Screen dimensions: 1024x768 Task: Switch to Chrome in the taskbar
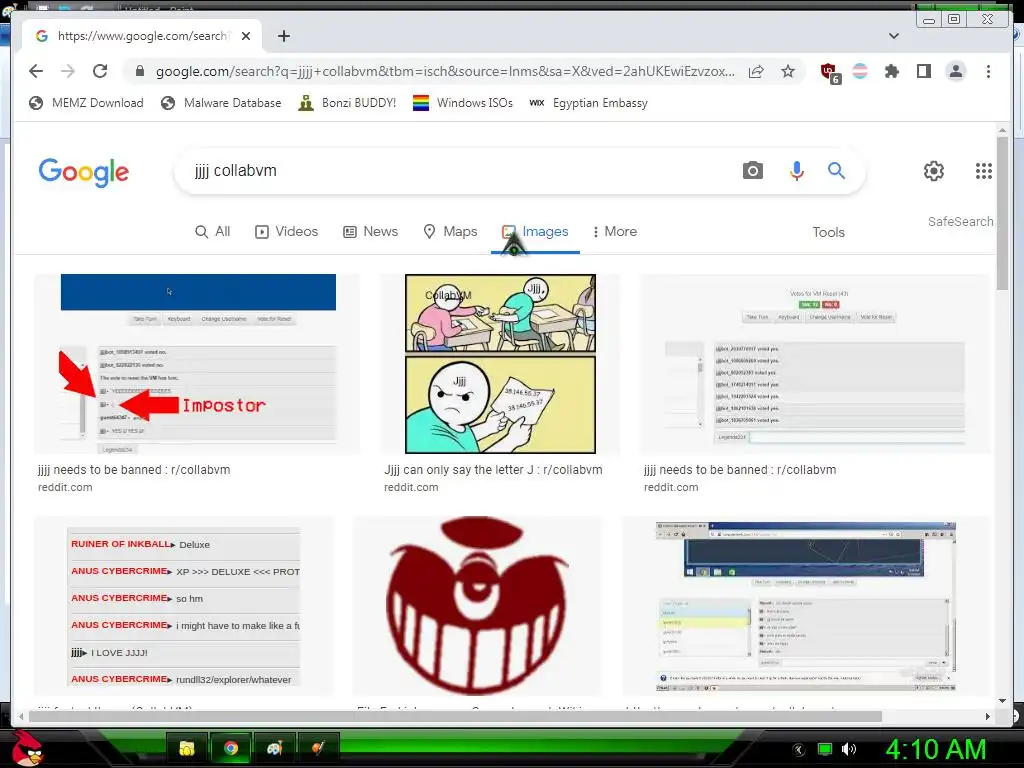pos(231,748)
